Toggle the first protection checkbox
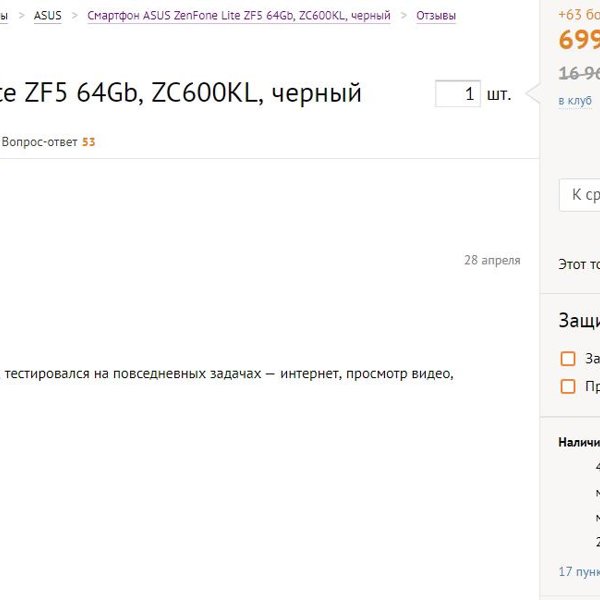600x600 pixels. tap(567, 359)
